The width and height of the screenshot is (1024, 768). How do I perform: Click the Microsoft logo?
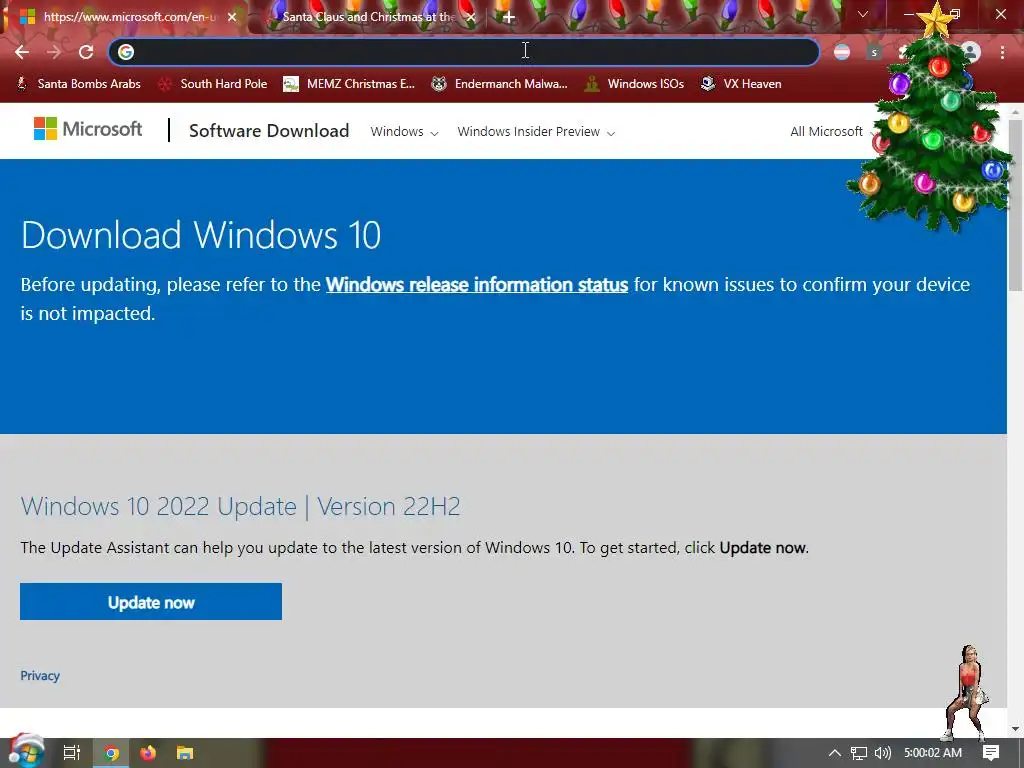click(88, 129)
